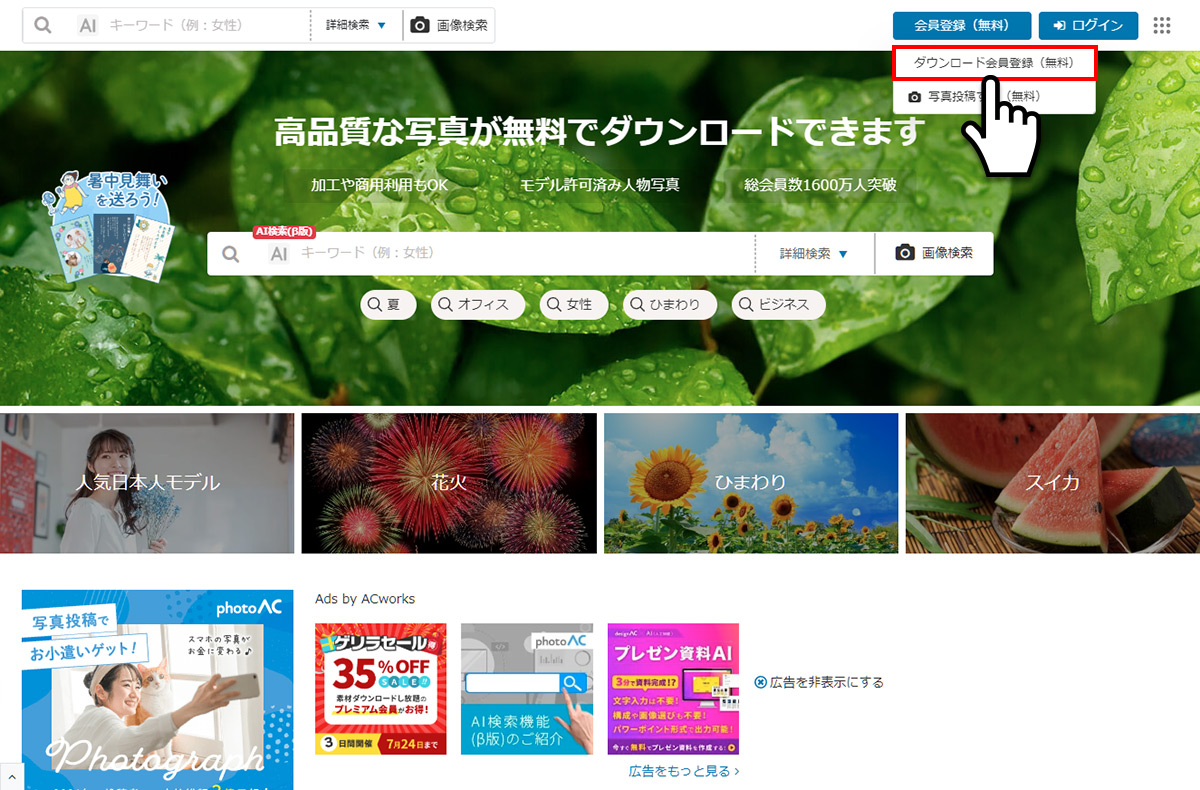Open the 会員登録（無料） menu button
The image size is (1200, 790).
[962, 25]
